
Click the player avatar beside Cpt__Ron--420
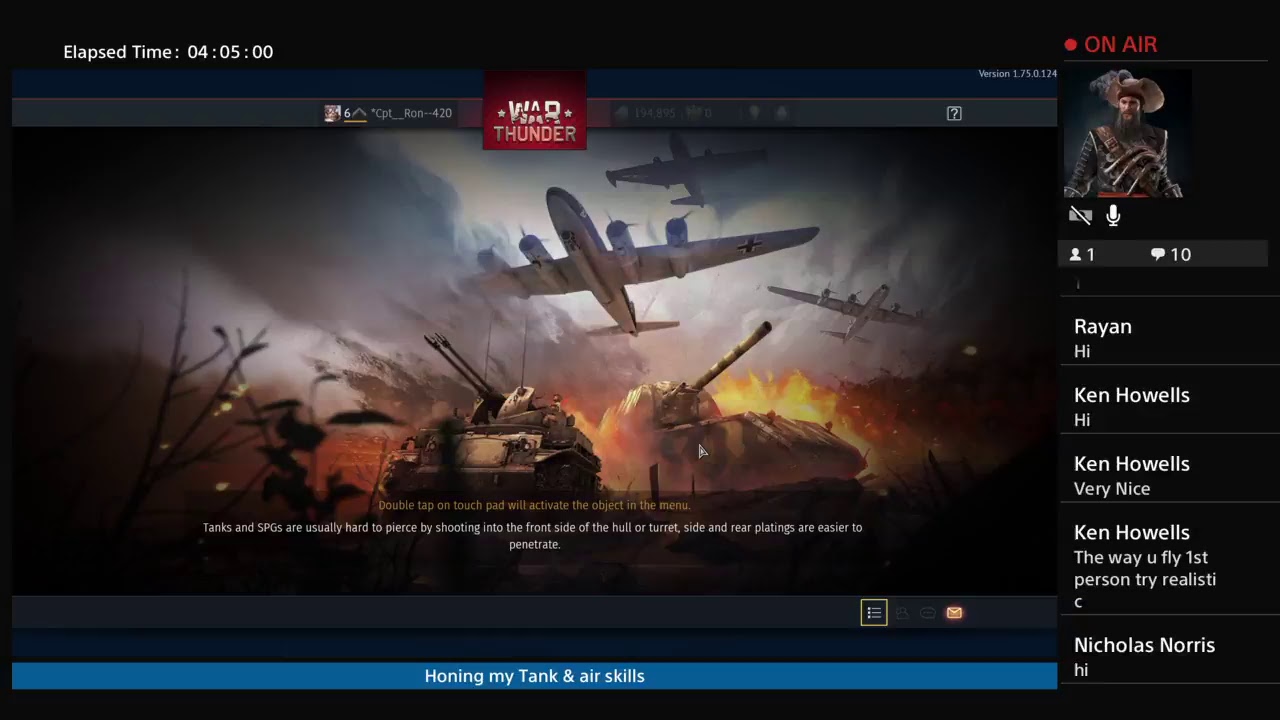tap(332, 113)
